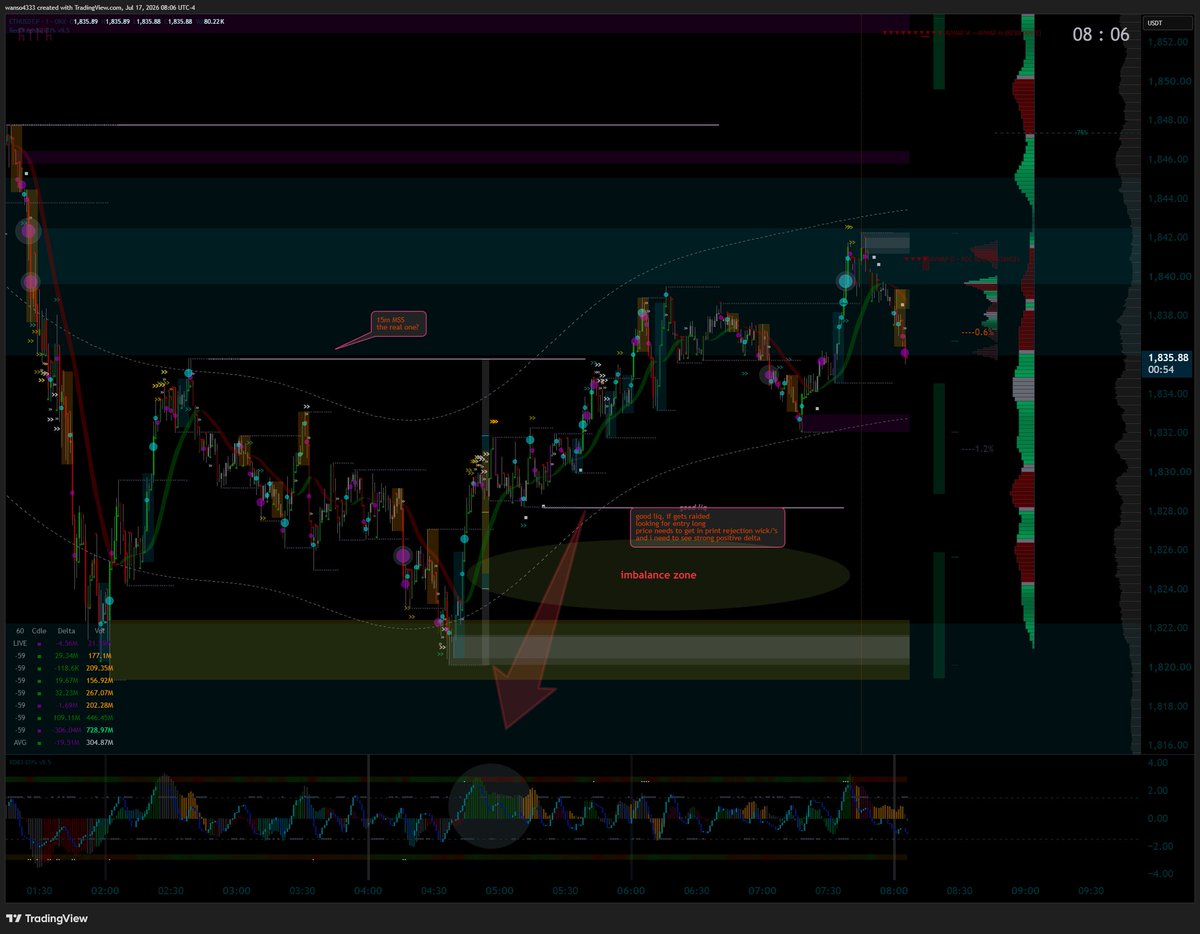Screen dimensions: 1200x934
Task: Click the LIVE row label in table
Action: [x=20, y=645]
